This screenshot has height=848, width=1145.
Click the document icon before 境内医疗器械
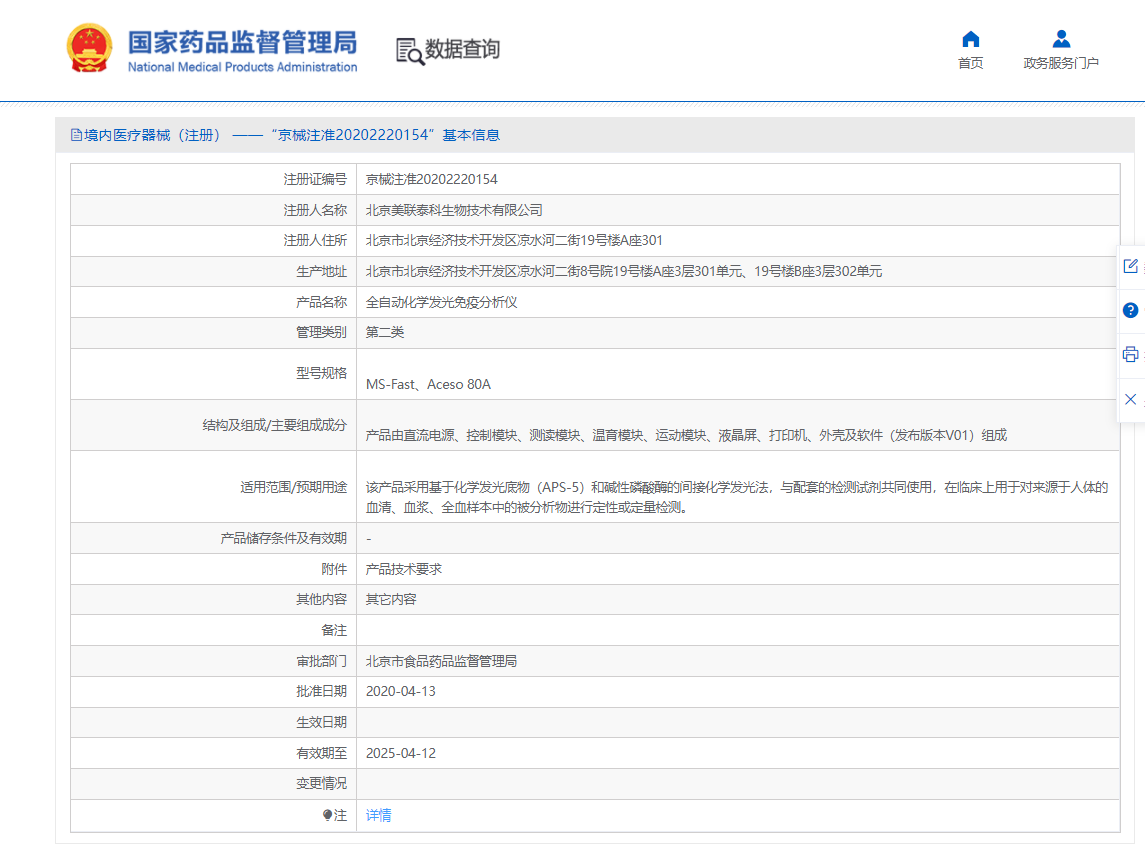(x=76, y=135)
